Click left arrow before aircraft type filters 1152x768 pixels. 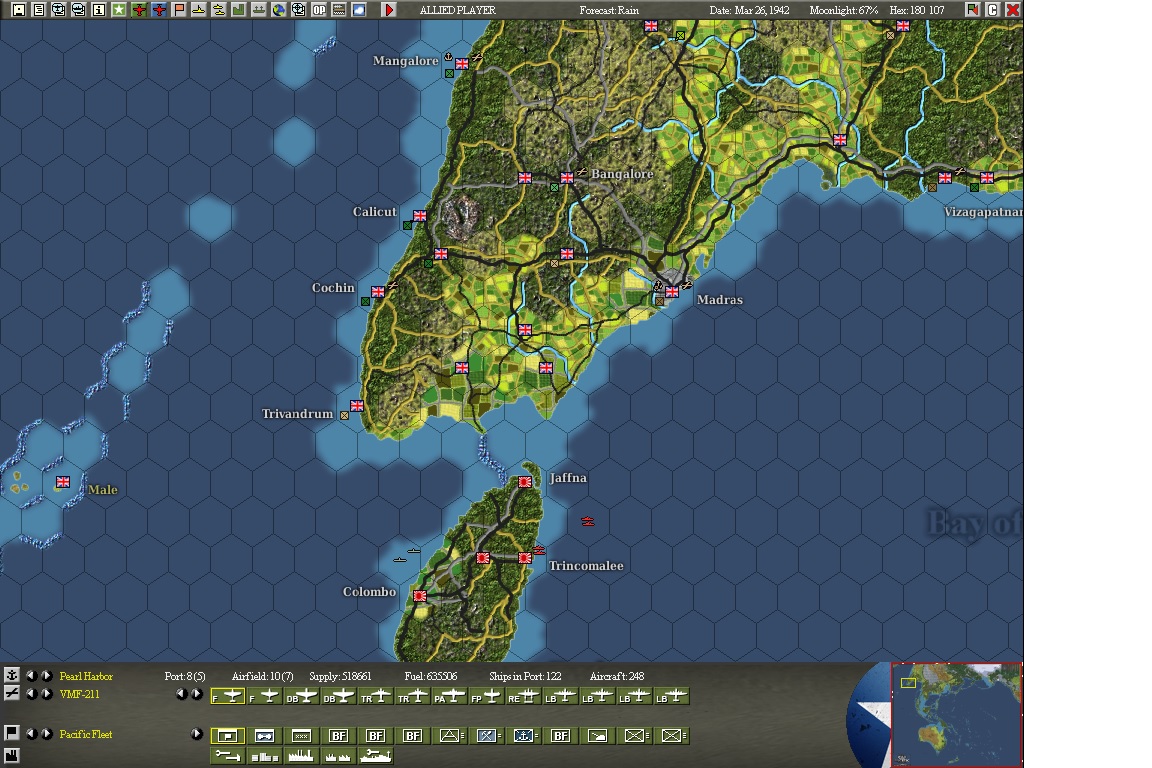click(181, 694)
